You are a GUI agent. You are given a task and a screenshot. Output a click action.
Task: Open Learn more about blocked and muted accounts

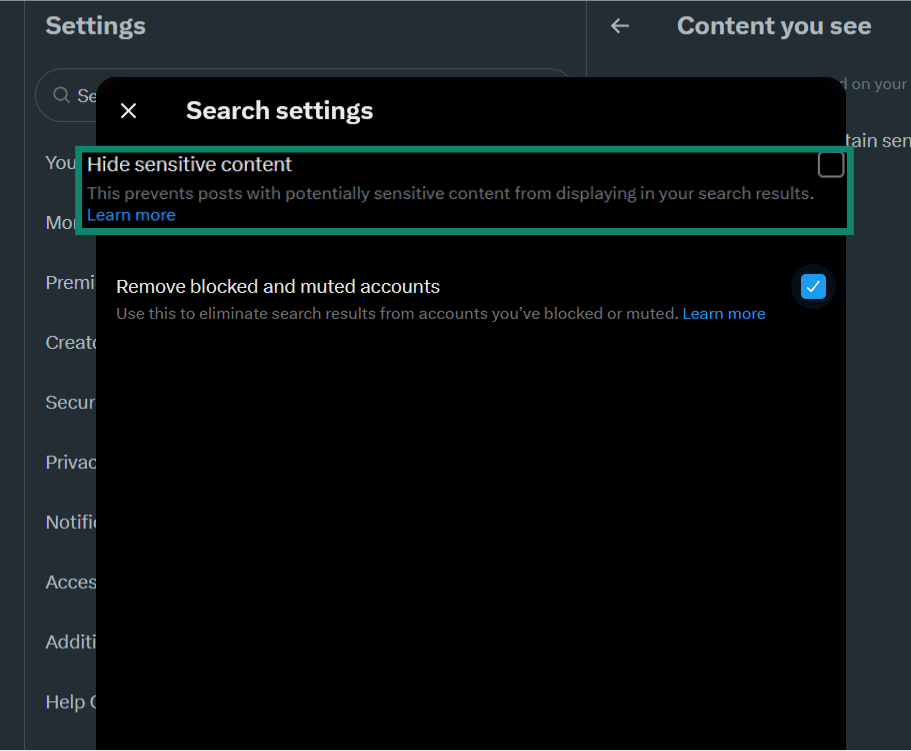coord(724,313)
